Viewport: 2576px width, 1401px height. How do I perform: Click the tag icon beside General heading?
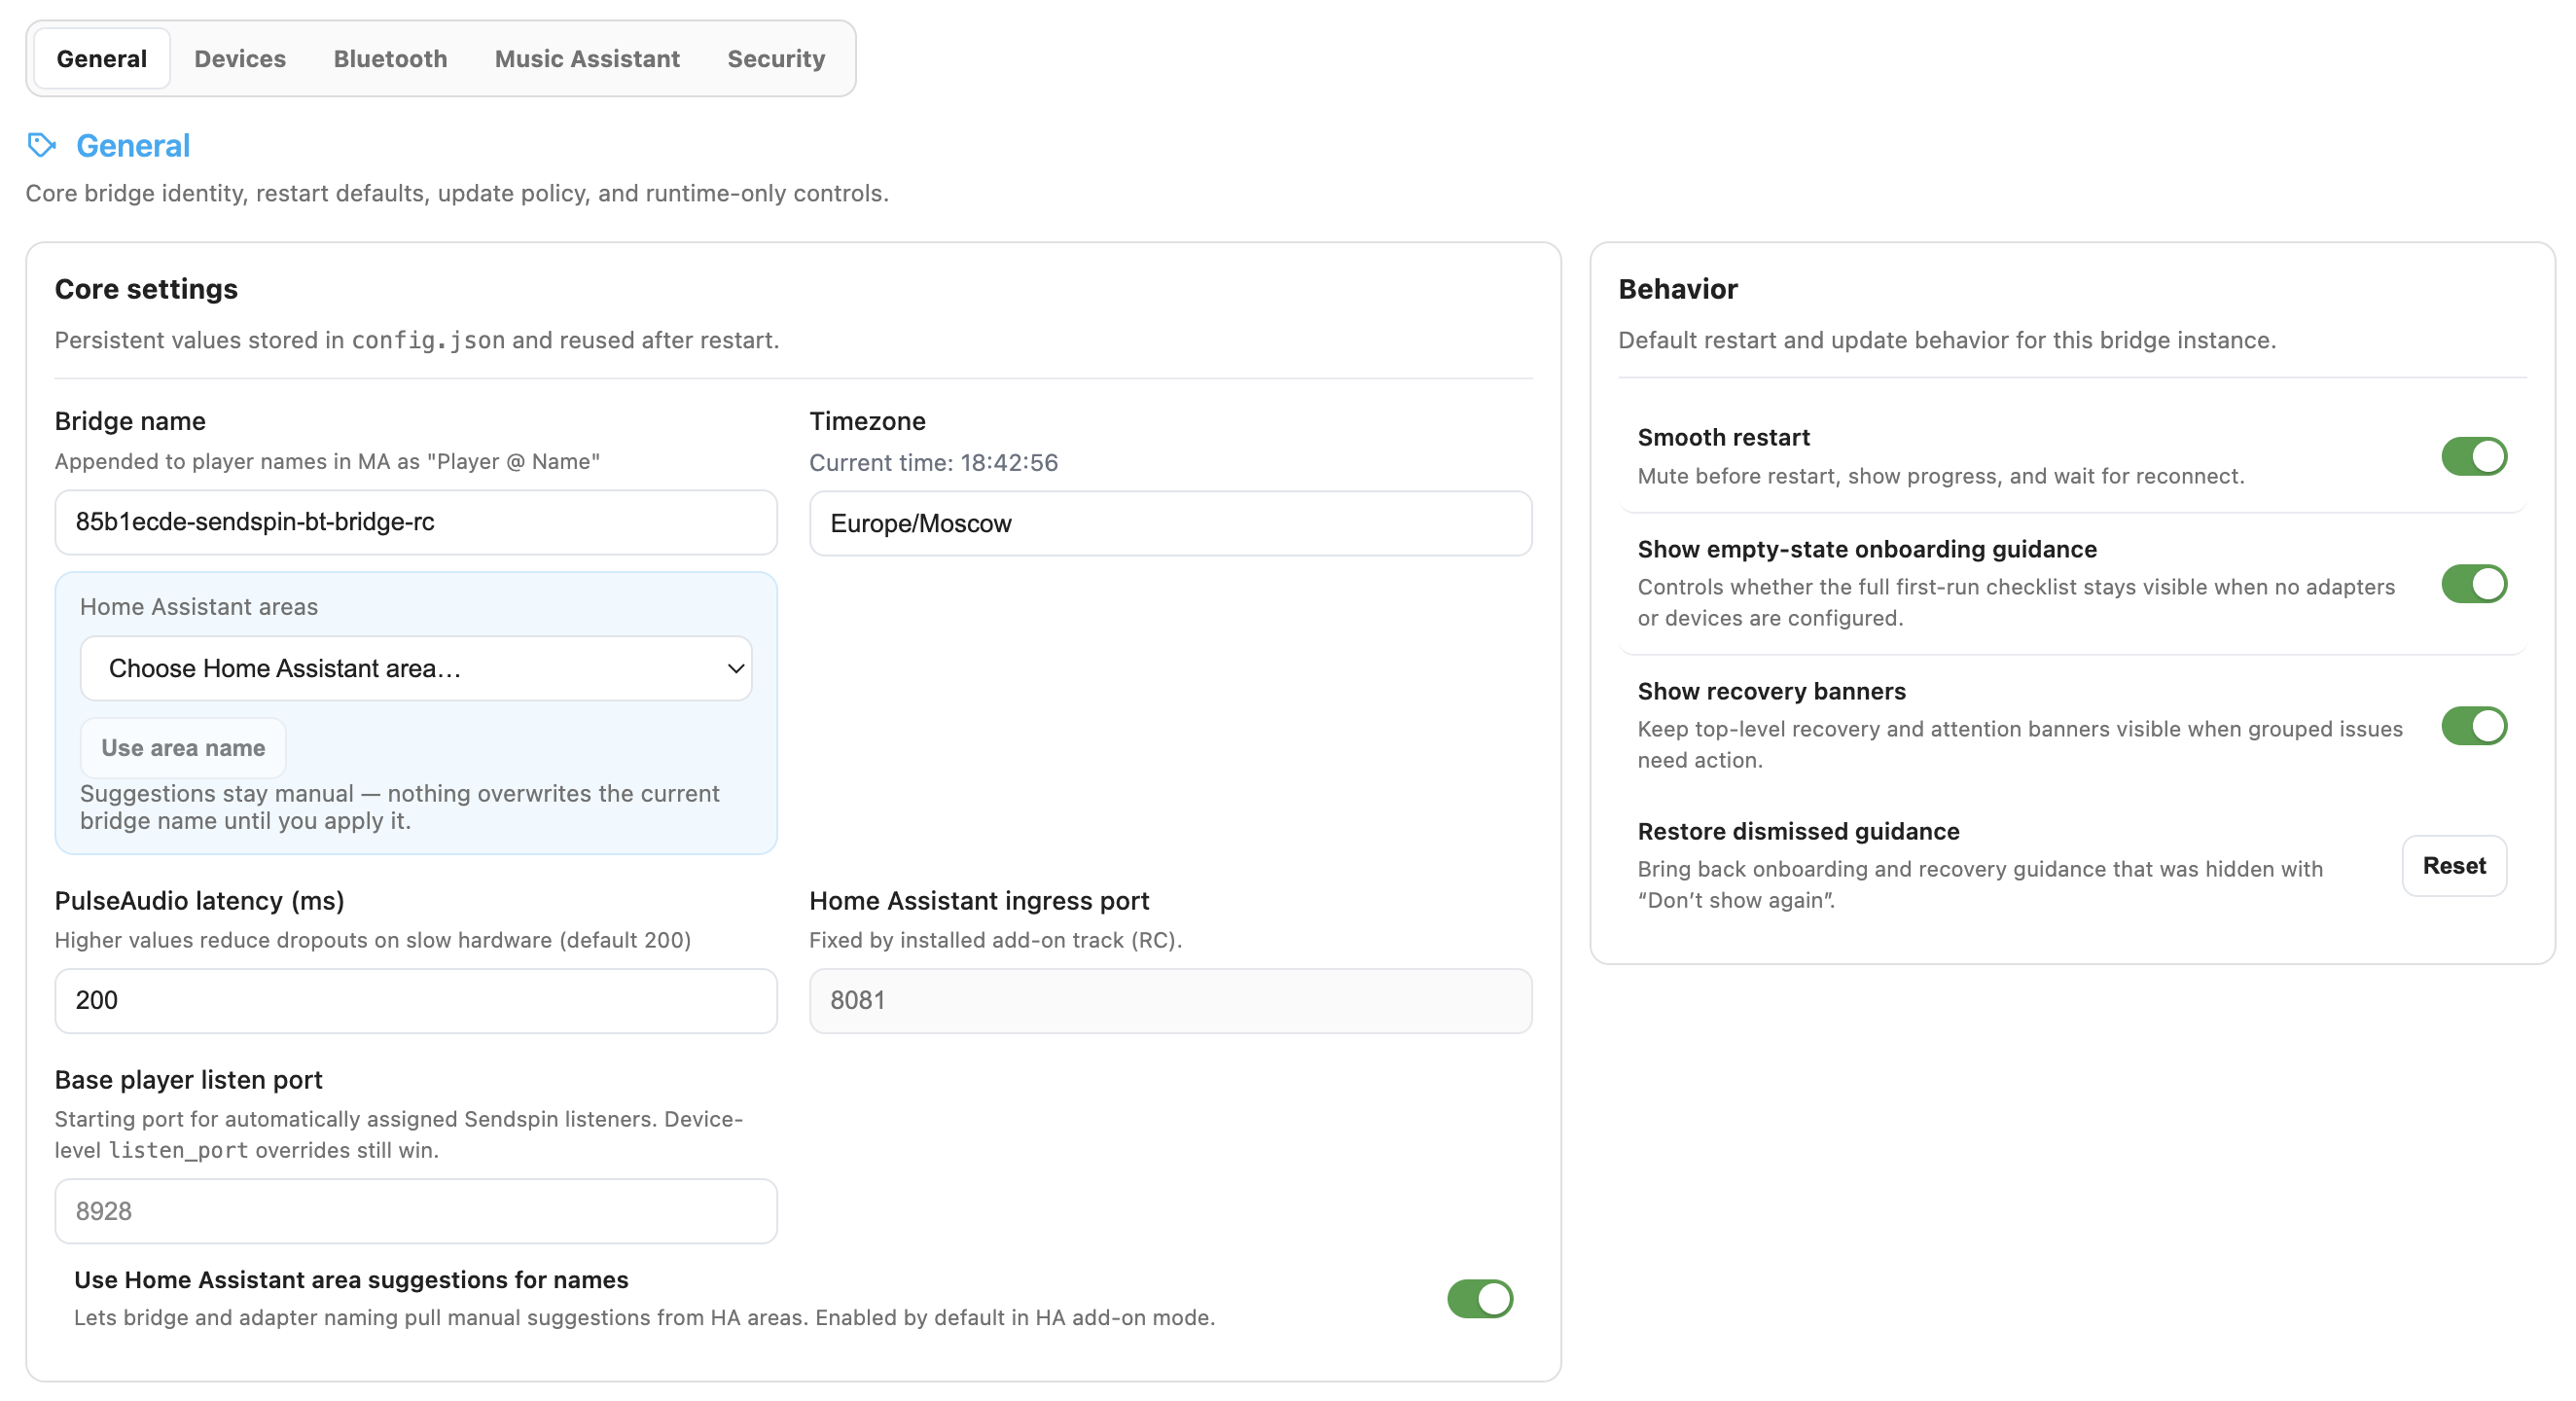41,146
